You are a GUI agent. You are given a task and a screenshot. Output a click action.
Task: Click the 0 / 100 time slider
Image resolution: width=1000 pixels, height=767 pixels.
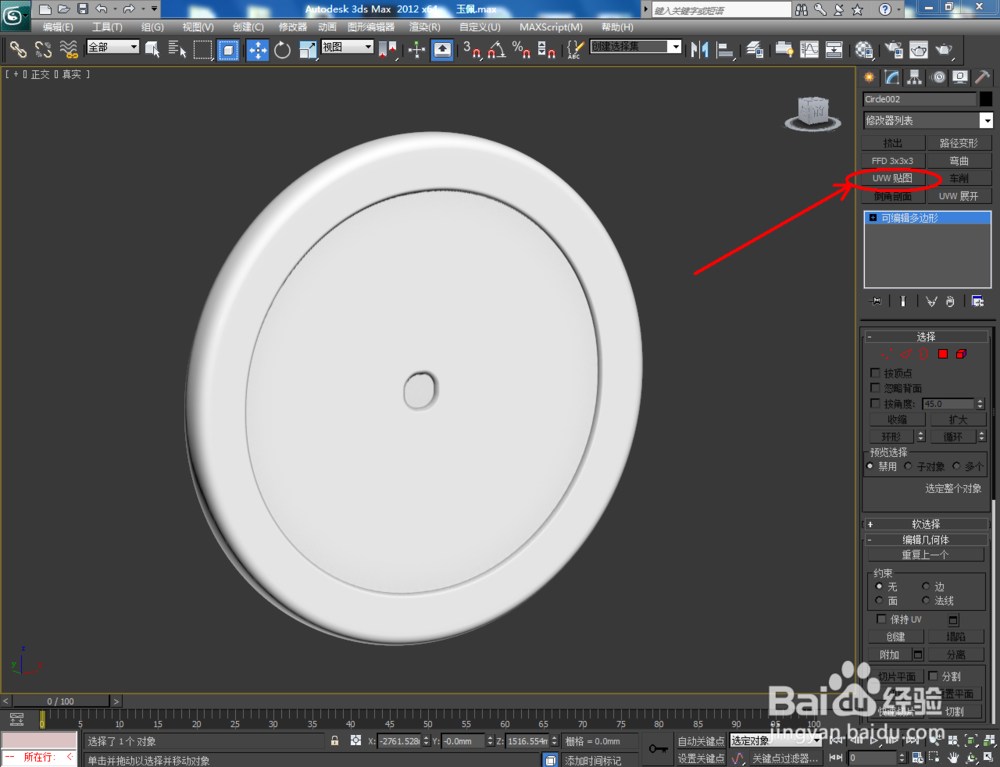click(61, 701)
